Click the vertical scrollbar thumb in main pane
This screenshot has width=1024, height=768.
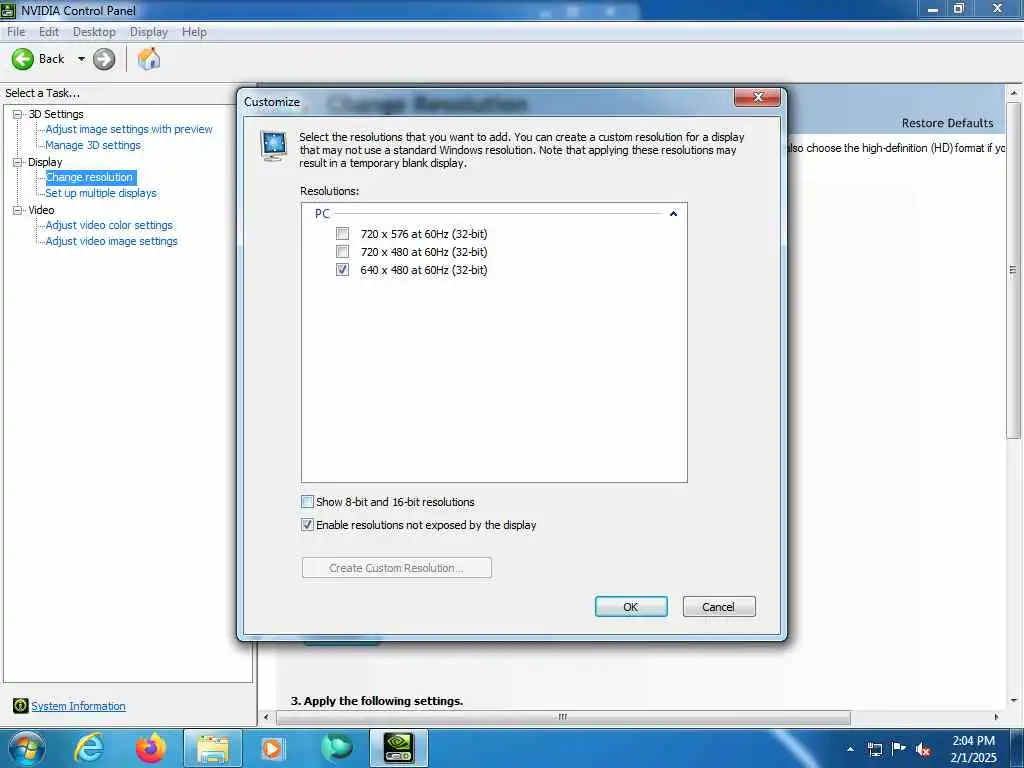(1014, 270)
